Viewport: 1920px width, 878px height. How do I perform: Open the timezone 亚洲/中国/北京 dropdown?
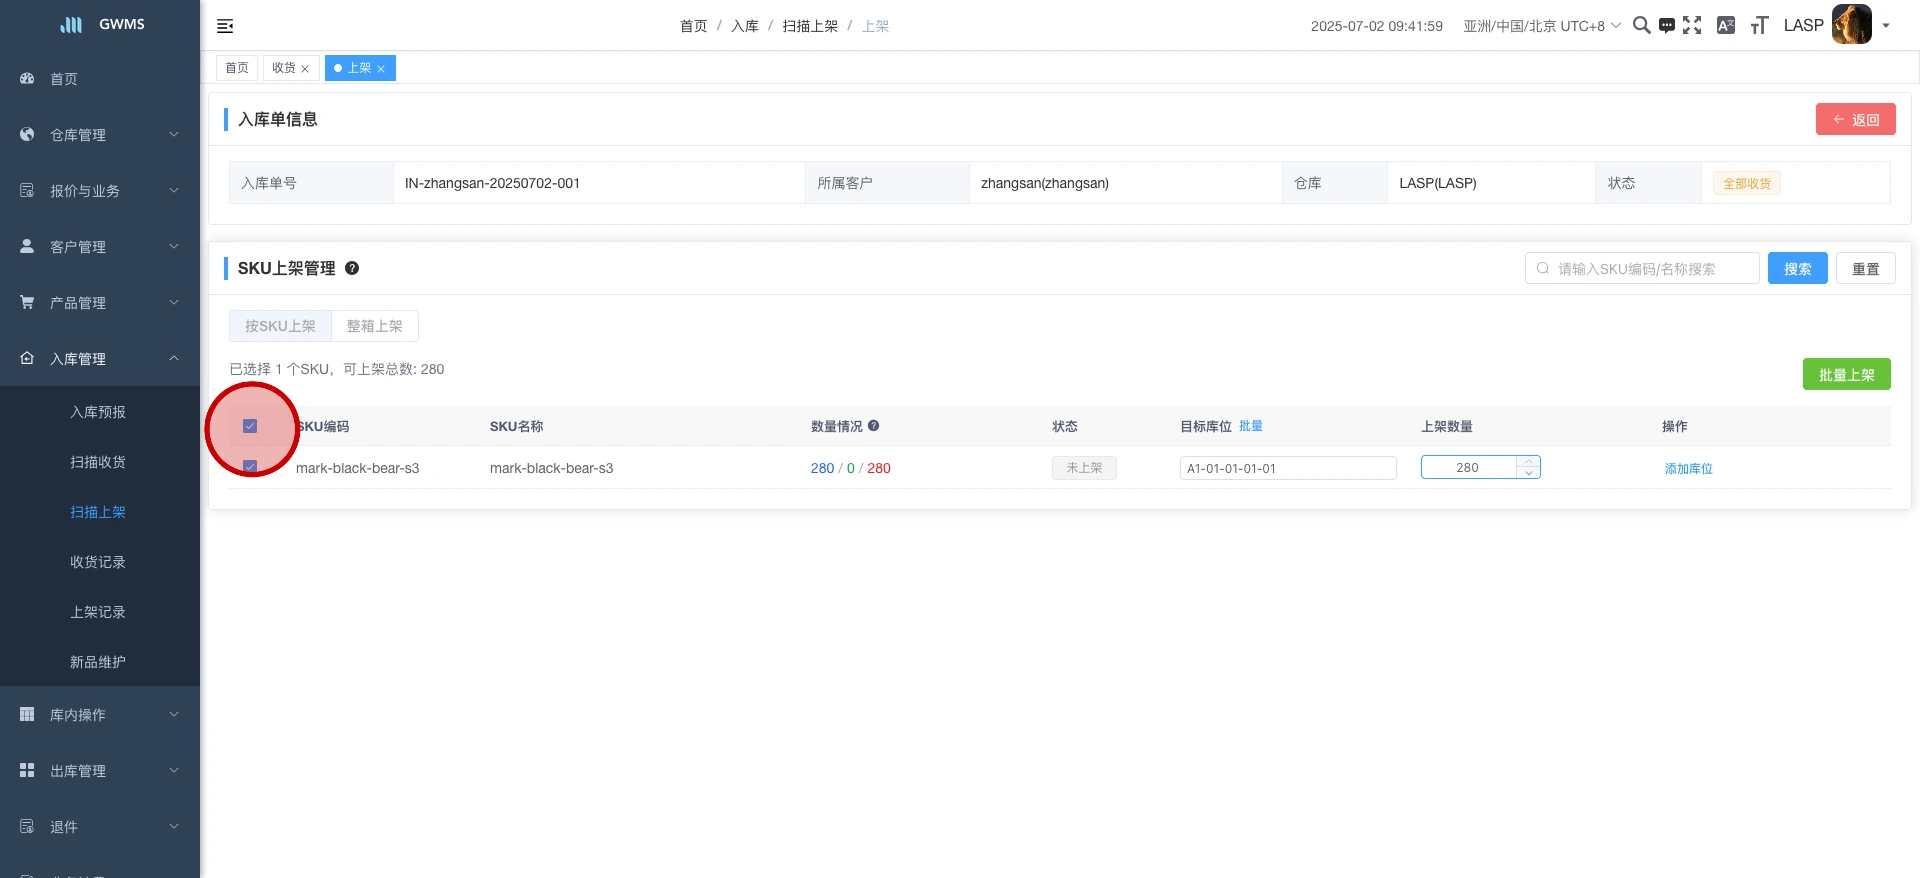pyautogui.click(x=1541, y=26)
